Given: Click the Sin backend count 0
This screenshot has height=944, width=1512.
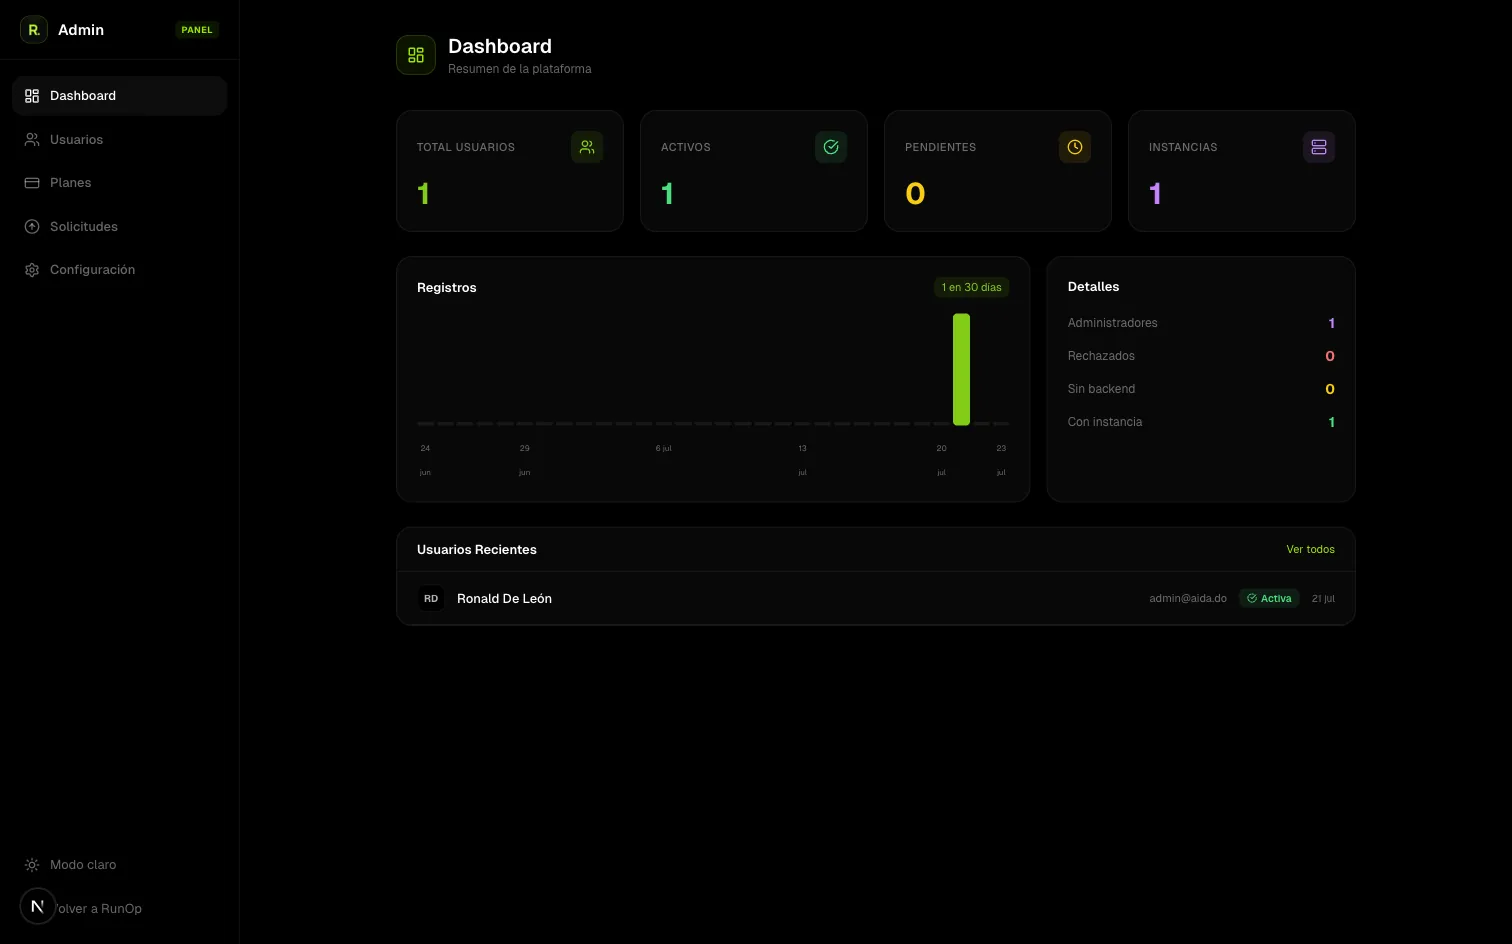Looking at the screenshot, I should 1330,389.
